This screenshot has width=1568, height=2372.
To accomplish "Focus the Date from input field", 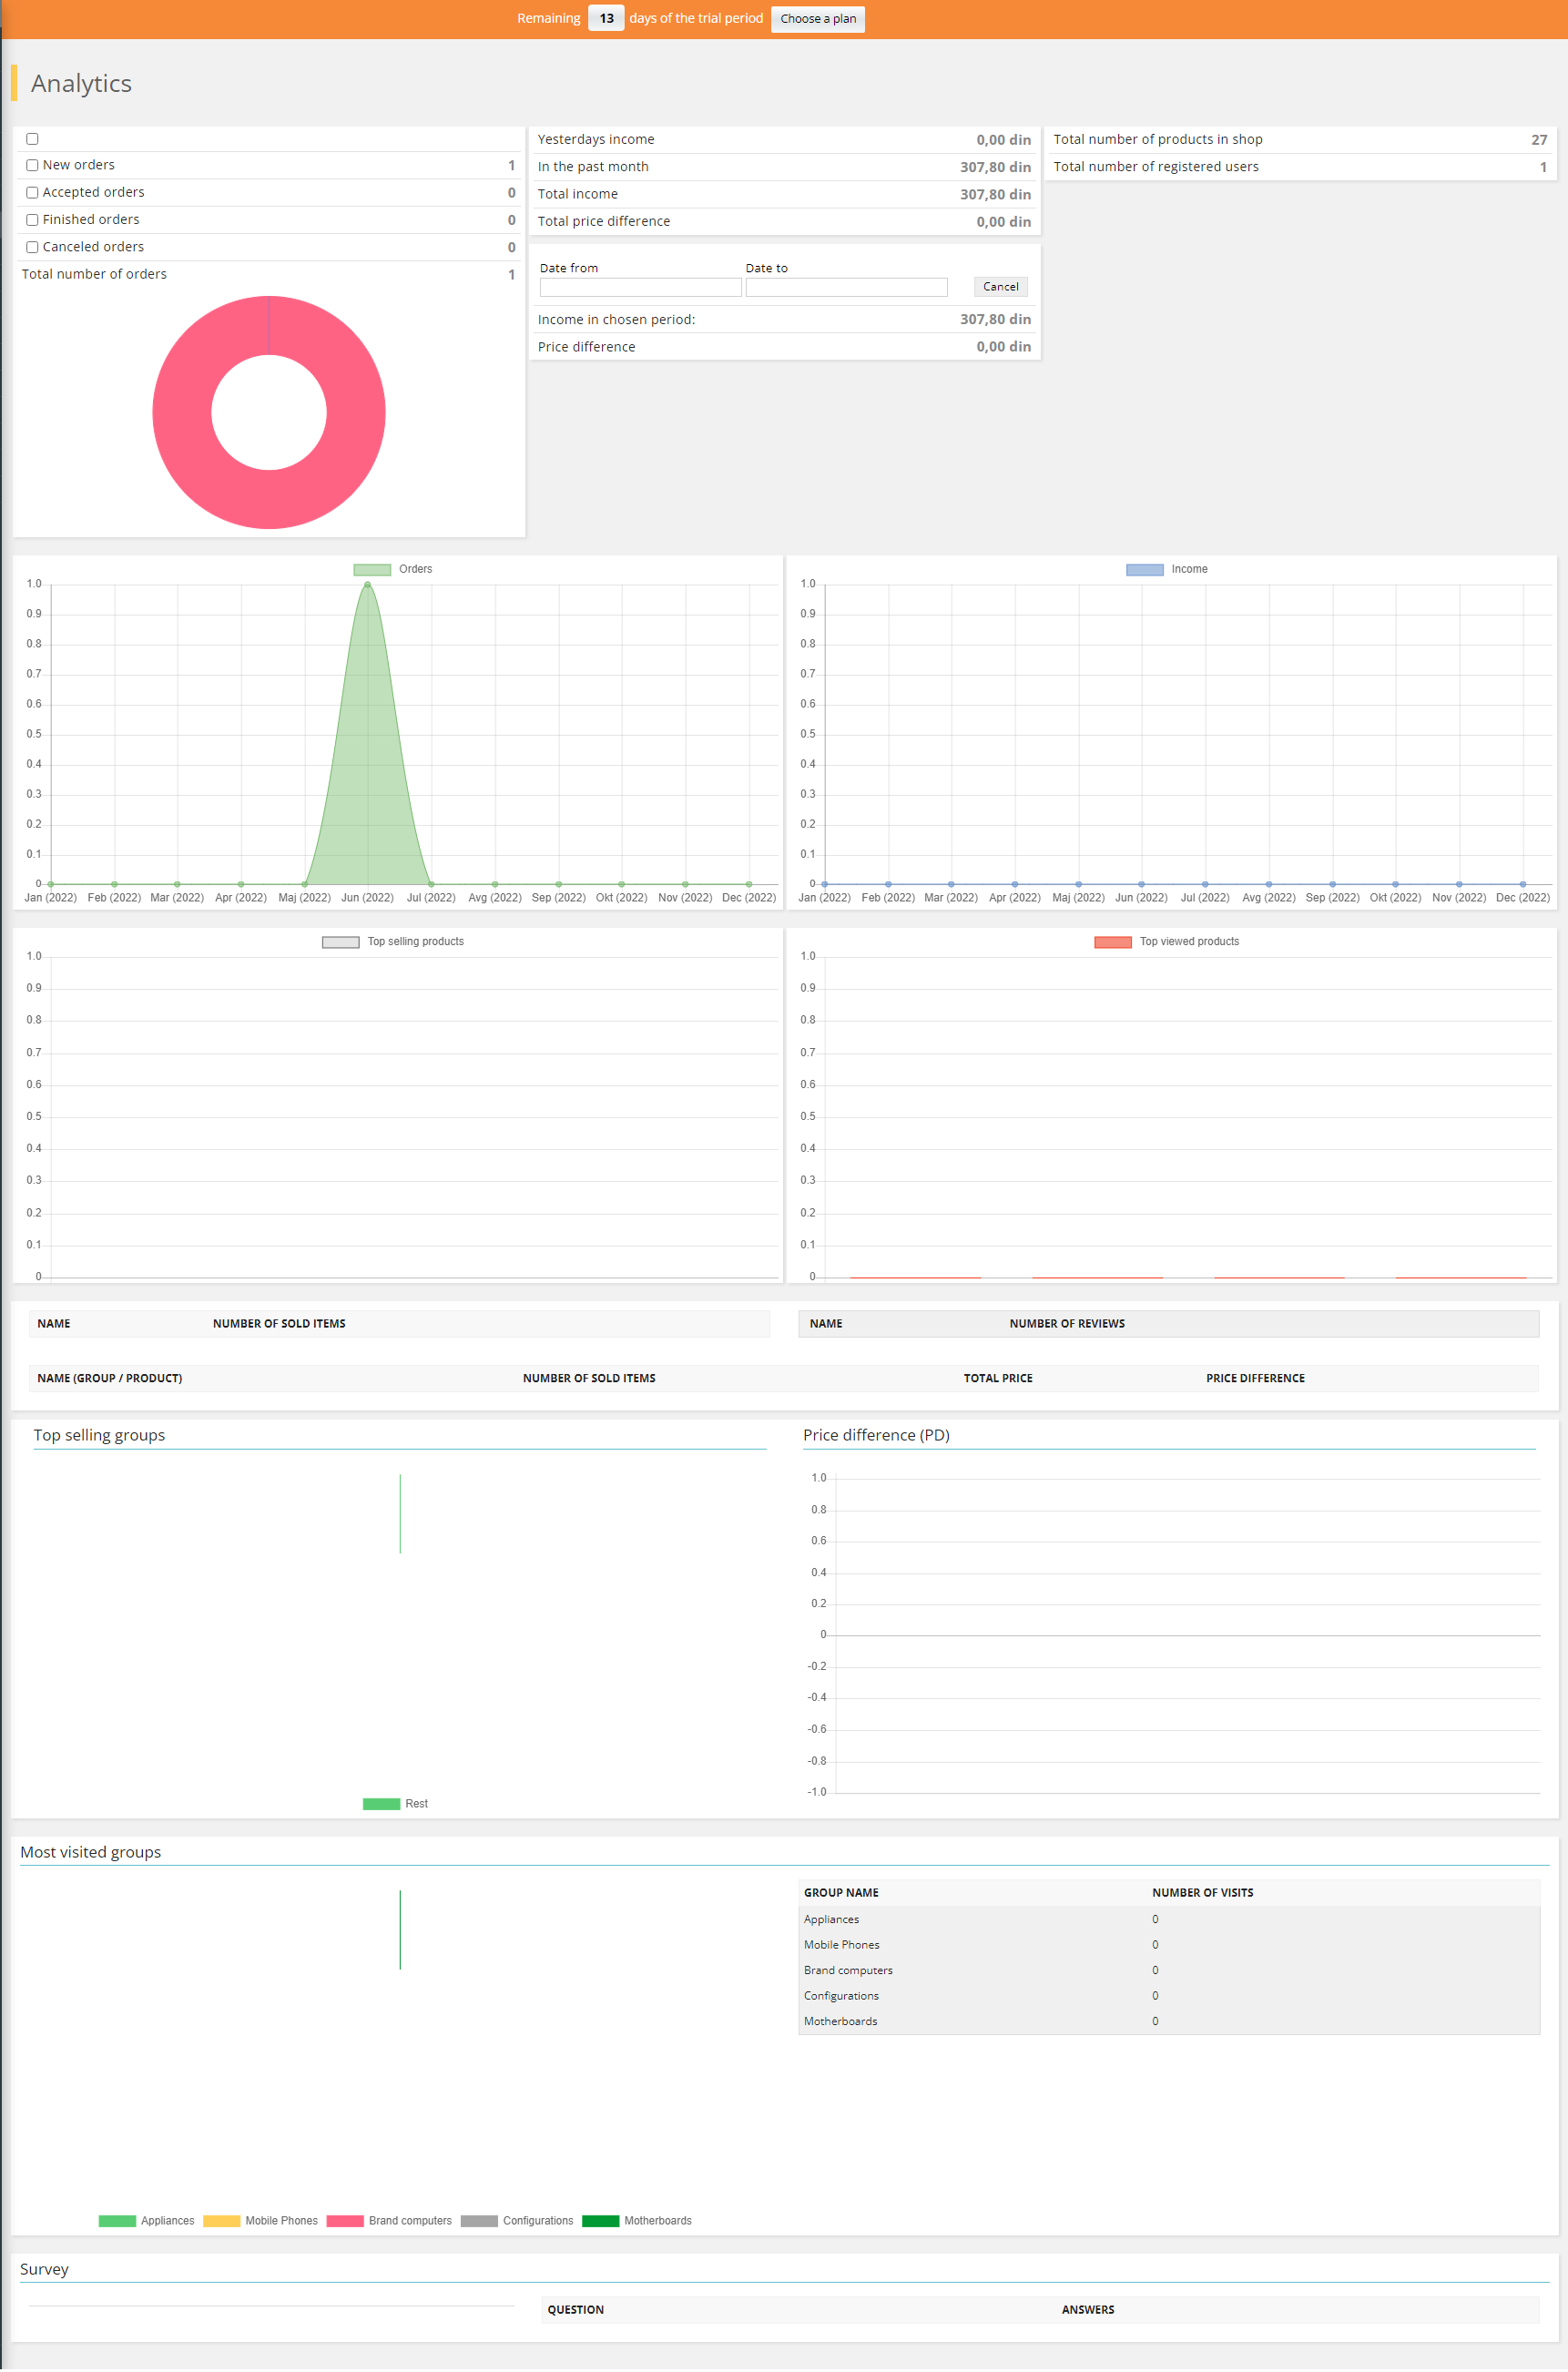I will [640, 287].
